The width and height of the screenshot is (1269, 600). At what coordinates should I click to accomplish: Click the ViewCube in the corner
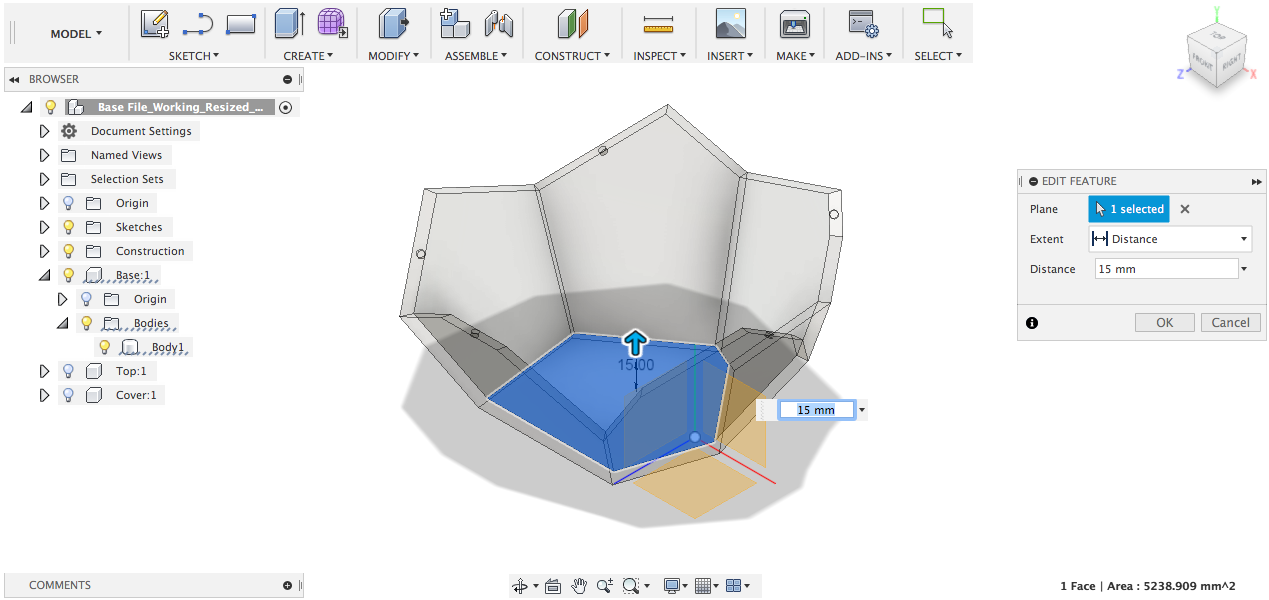click(1215, 55)
